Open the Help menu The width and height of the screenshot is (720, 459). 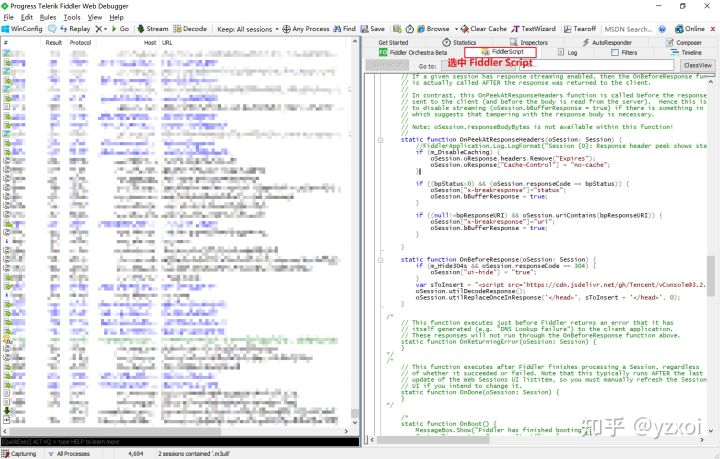(x=116, y=17)
